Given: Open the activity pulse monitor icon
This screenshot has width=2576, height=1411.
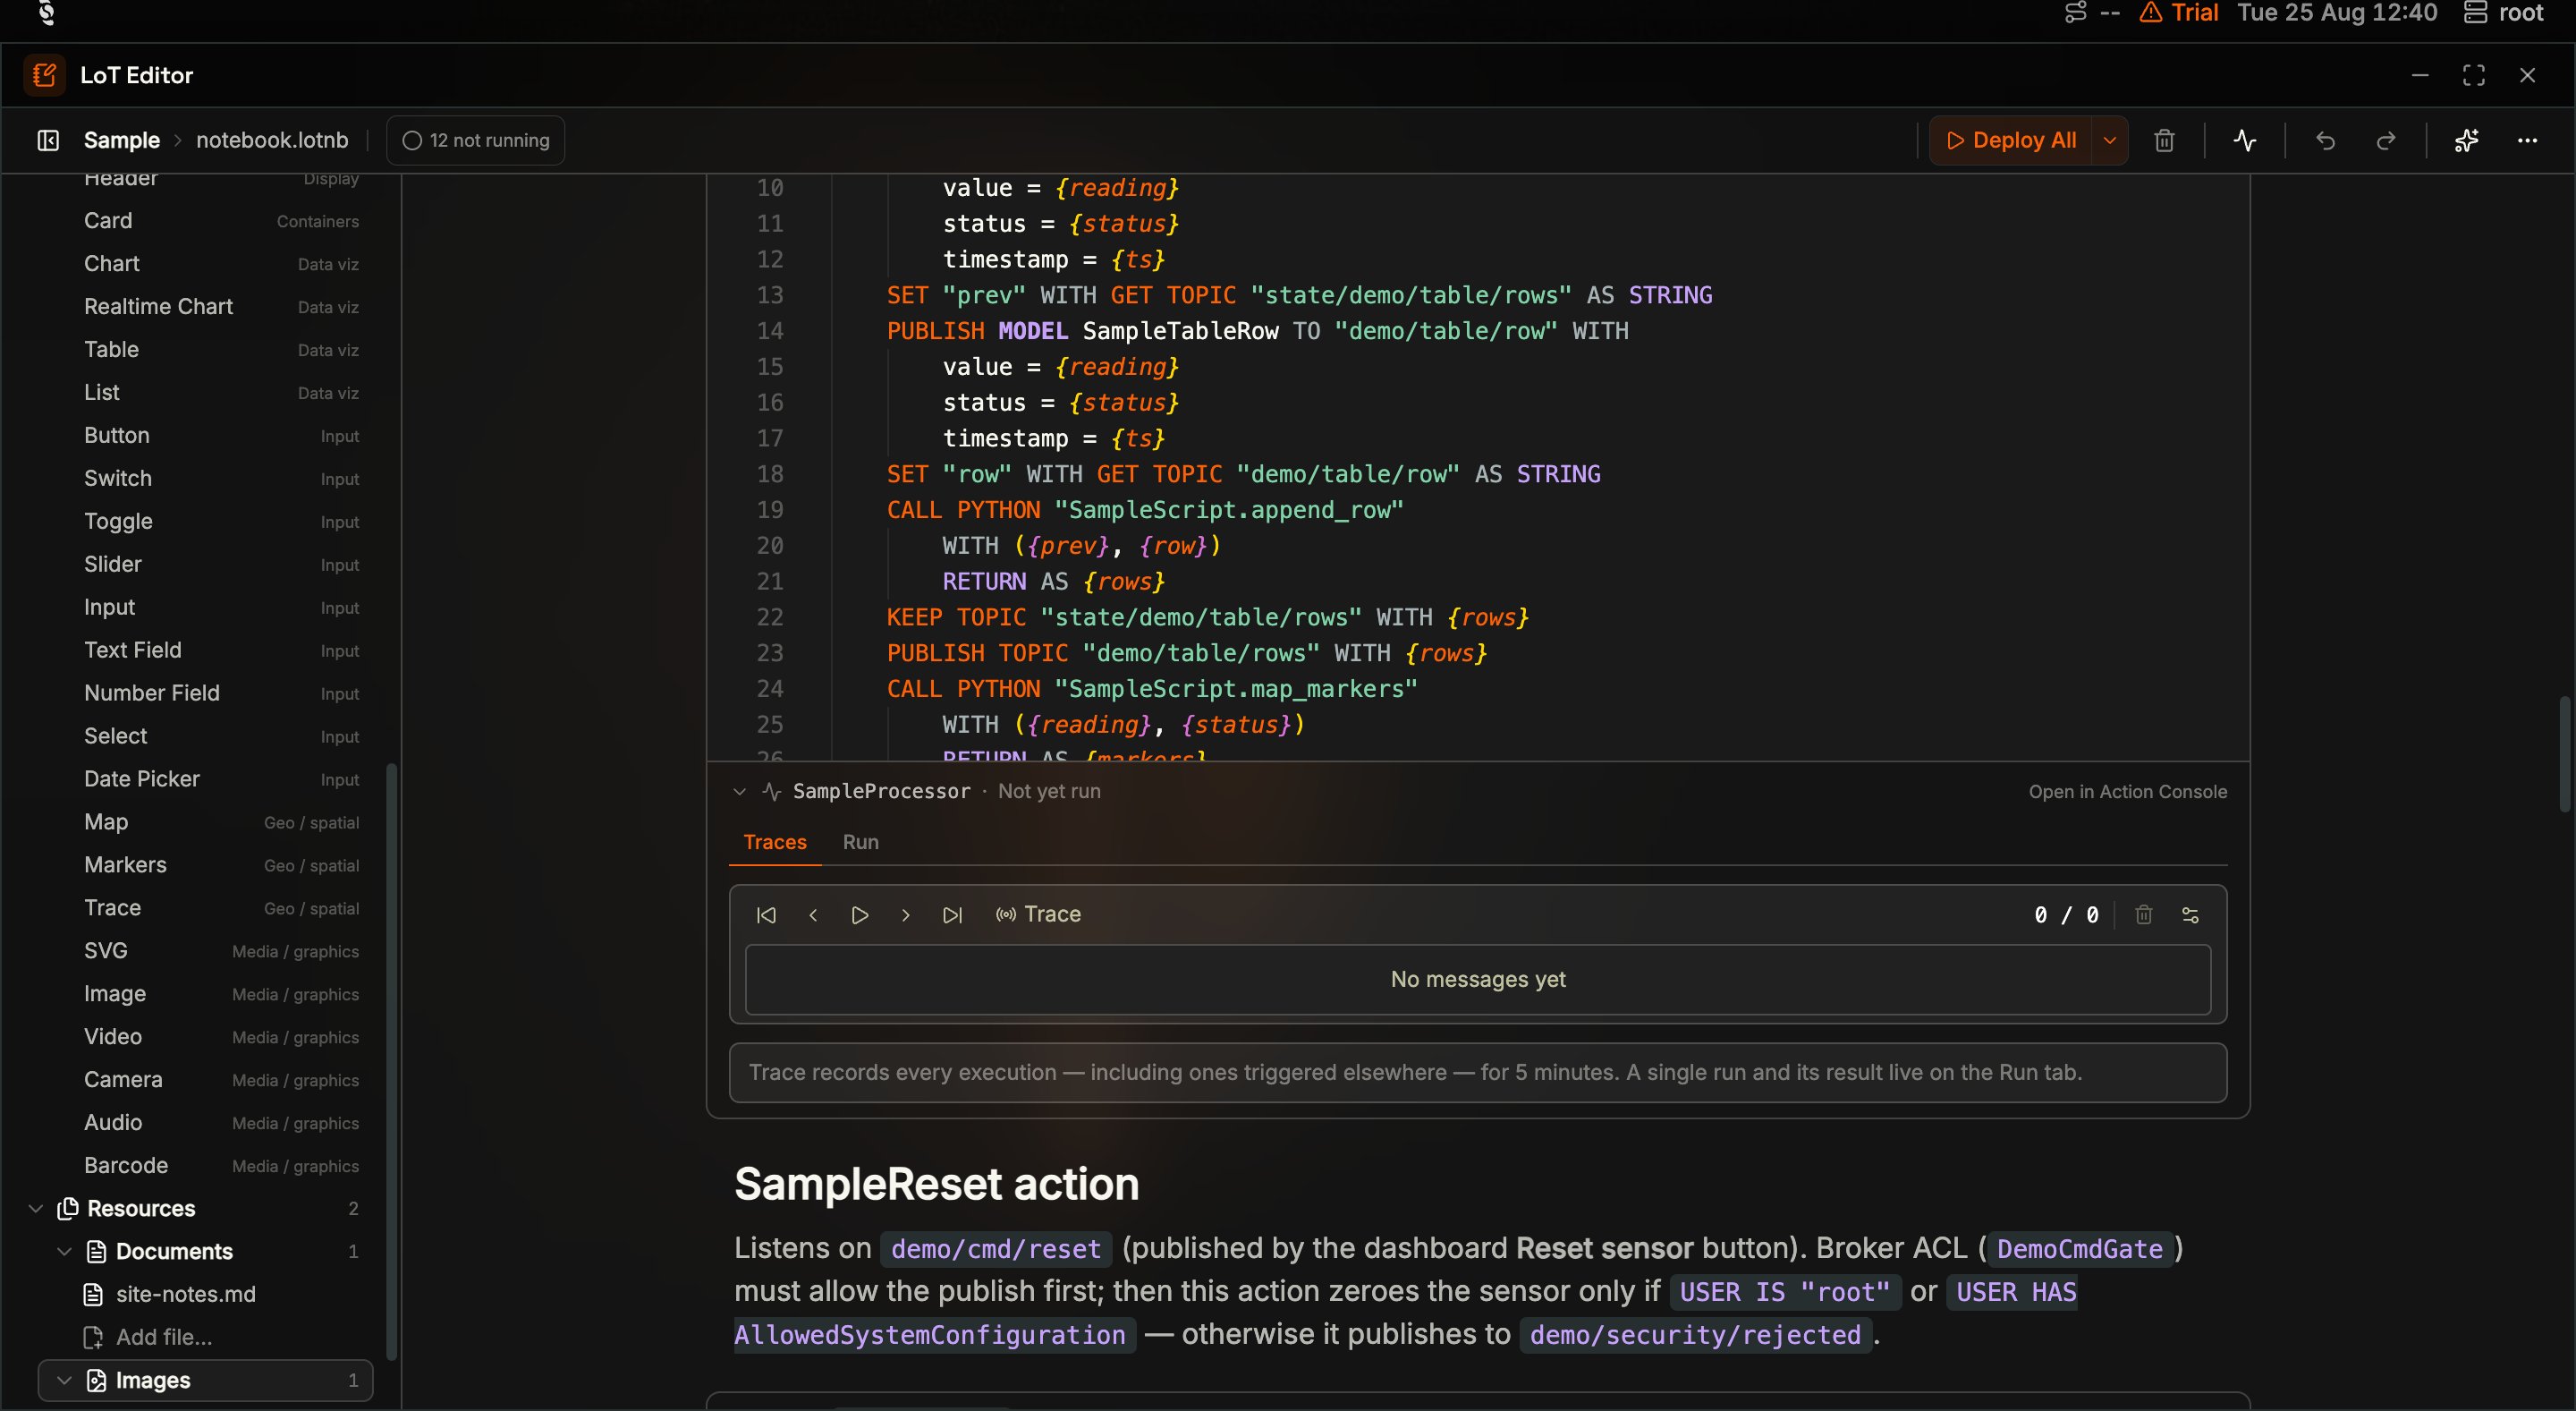Looking at the screenshot, I should [2245, 140].
